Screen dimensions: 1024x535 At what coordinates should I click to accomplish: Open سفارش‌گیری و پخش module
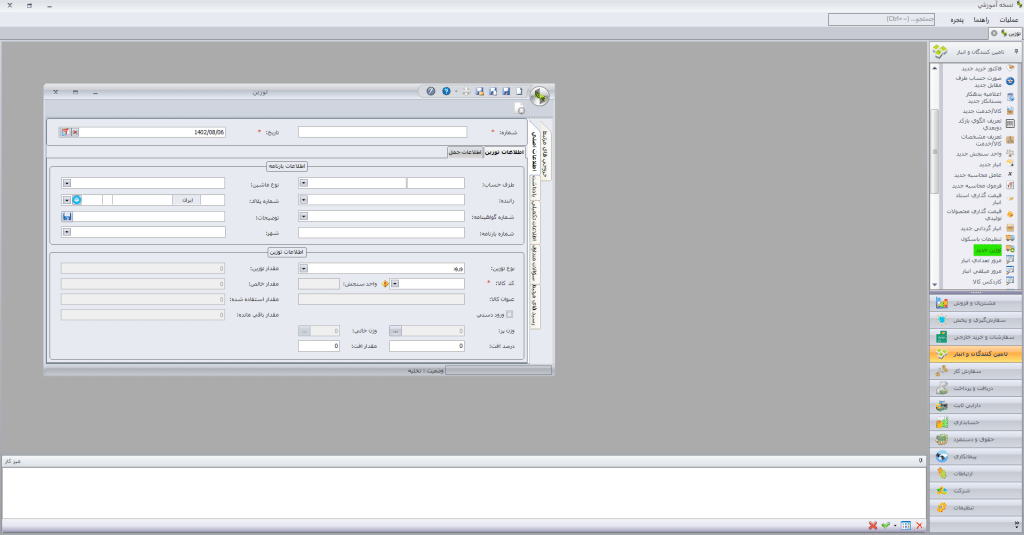point(976,320)
